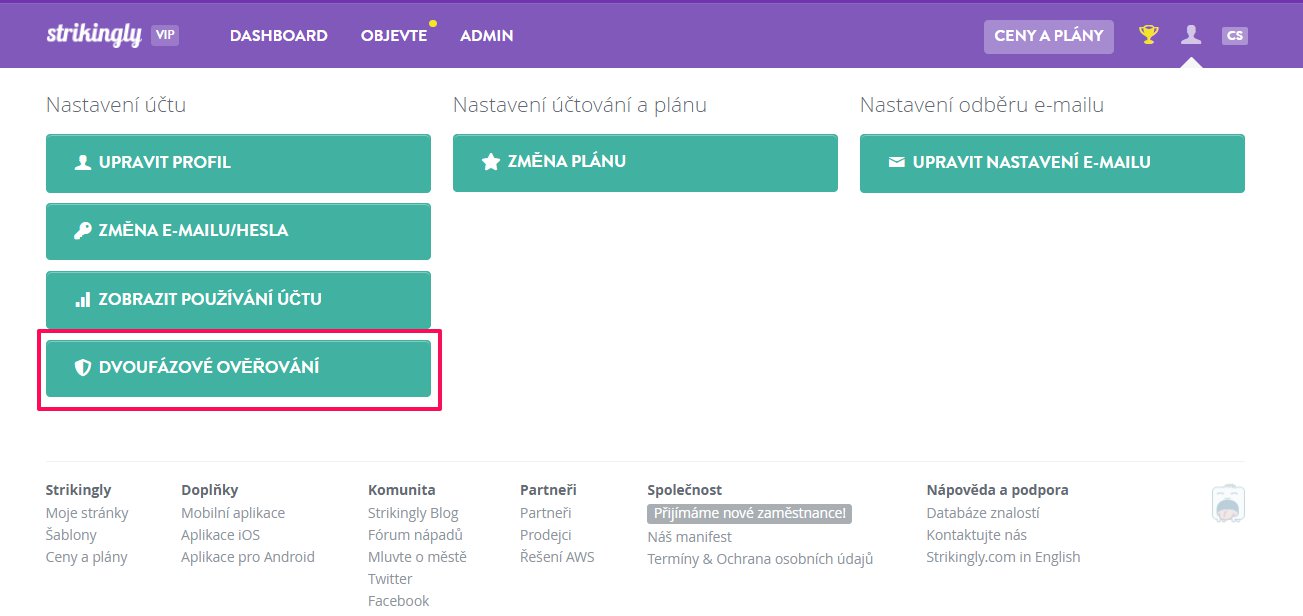
Task: Open Aplikace iOS link
Action: pyautogui.click(x=221, y=535)
